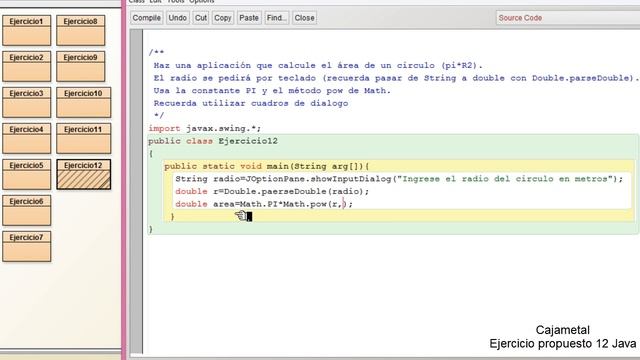
Task: Click the Copy button
Action: tap(223, 18)
